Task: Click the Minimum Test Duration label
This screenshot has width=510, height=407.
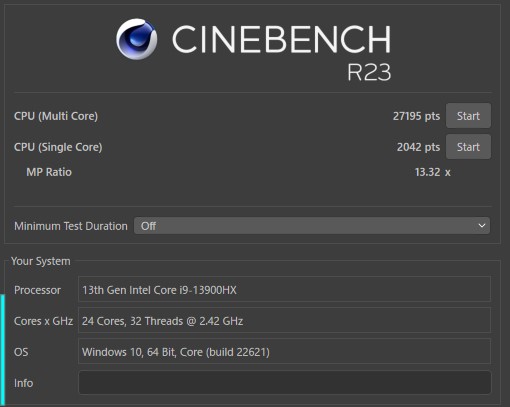Action: coord(71,226)
